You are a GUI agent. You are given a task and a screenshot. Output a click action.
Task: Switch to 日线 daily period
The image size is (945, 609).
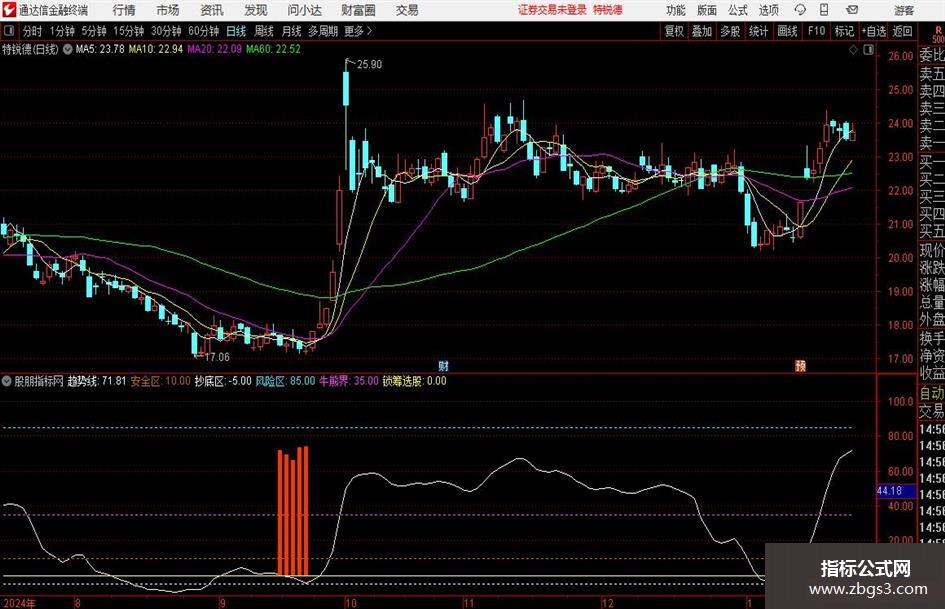pos(236,31)
